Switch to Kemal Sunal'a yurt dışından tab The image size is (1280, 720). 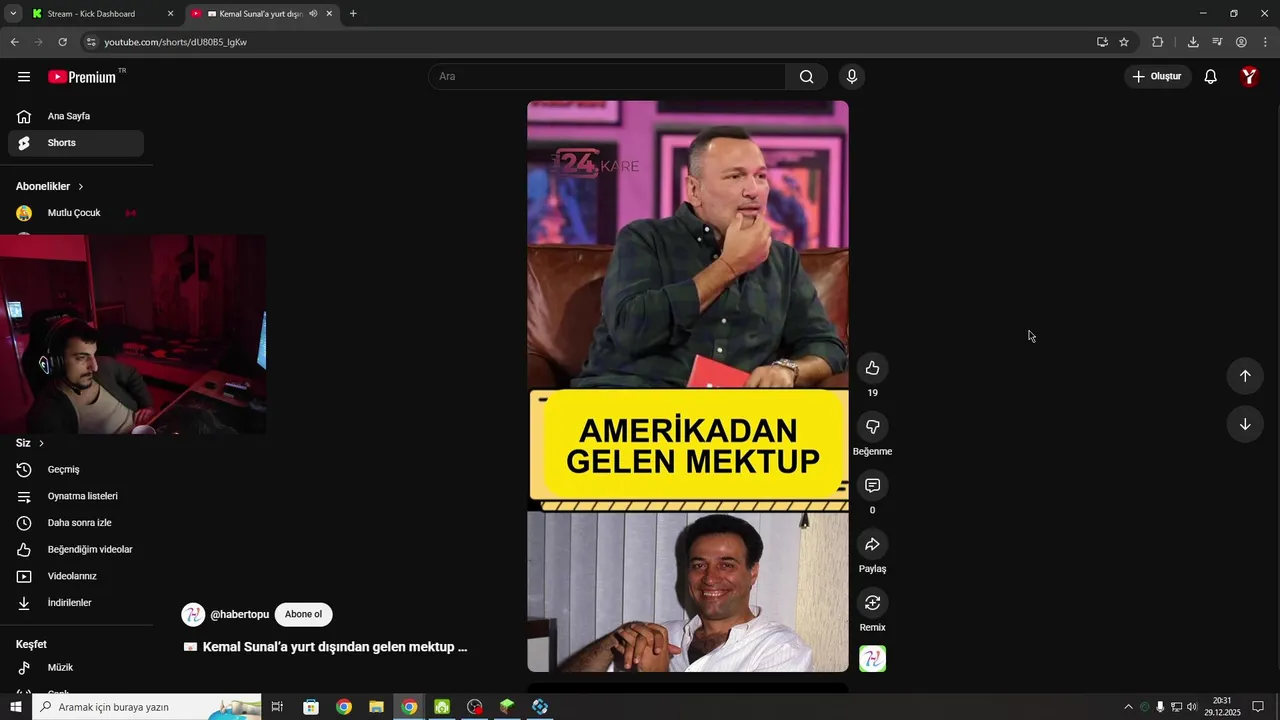pos(260,14)
